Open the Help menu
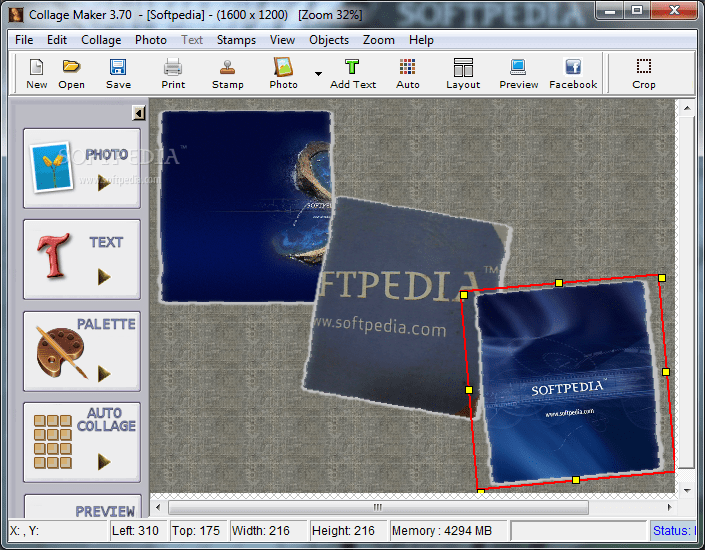This screenshot has height=550, width=705. pos(421,40)
